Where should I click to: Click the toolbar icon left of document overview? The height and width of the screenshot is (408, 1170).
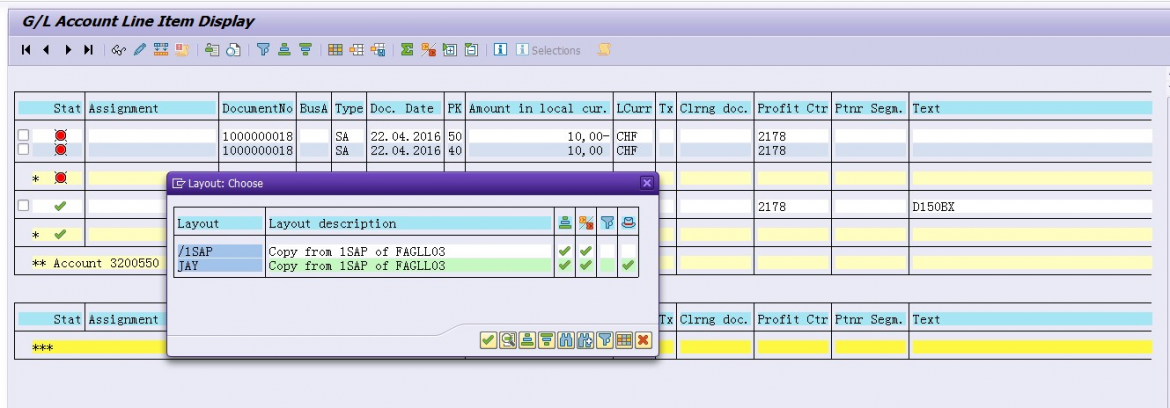click(x=213, y=50)
